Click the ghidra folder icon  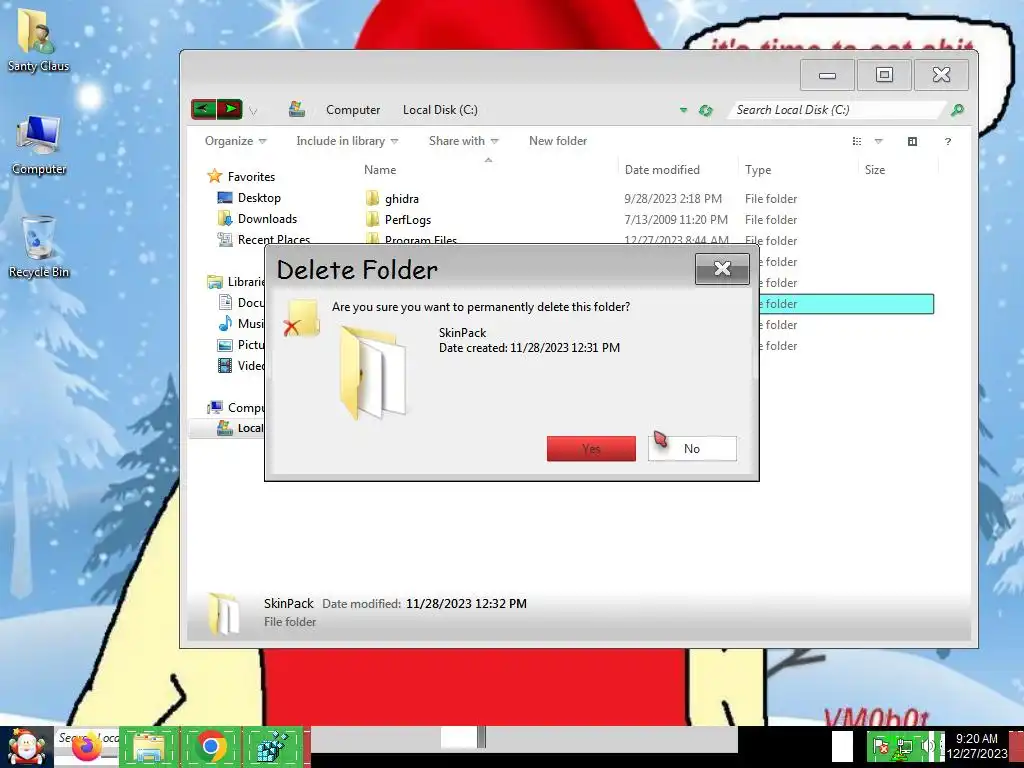(372, 199)
